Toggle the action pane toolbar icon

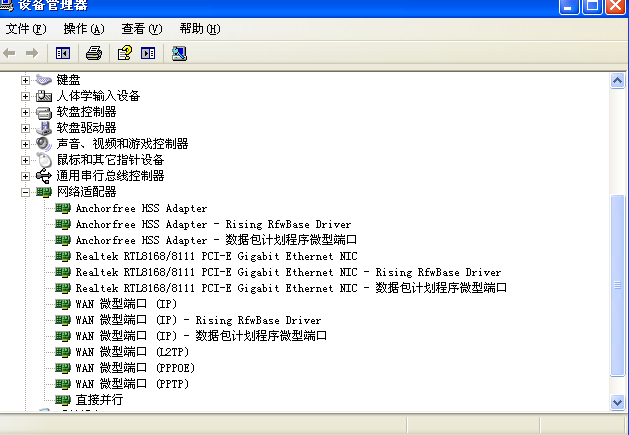(x=148, y=53)
